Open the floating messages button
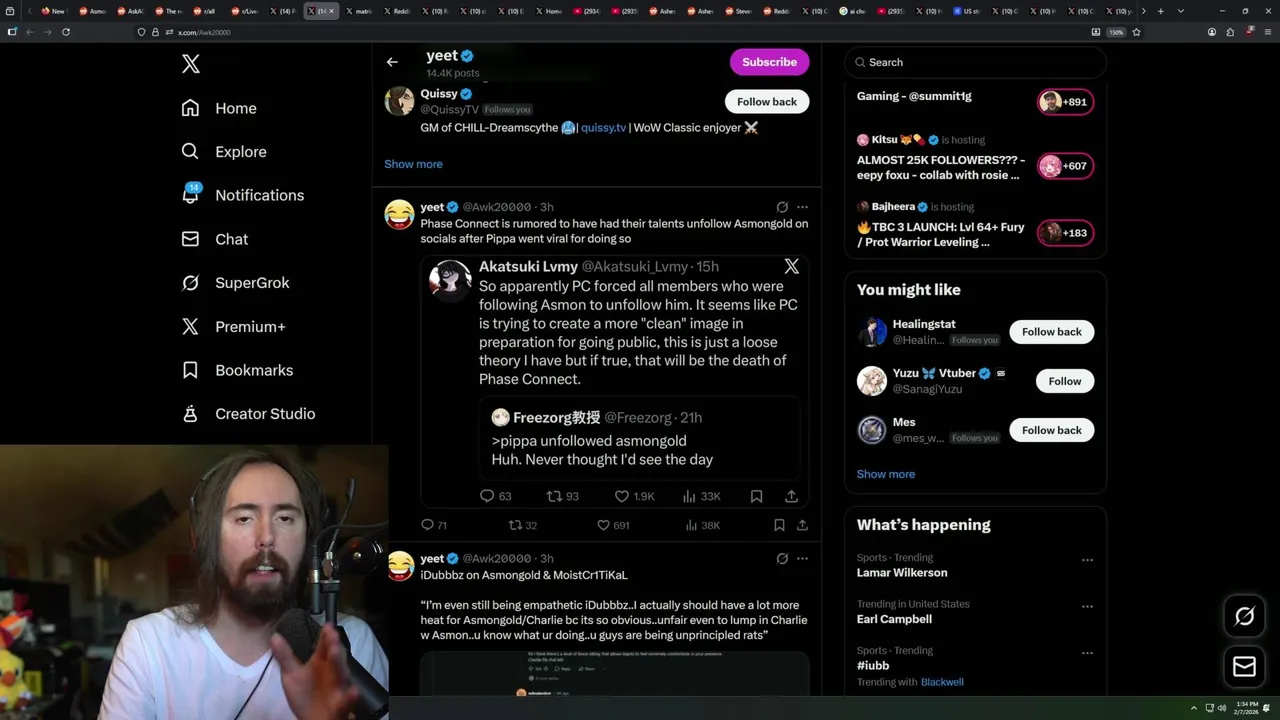 pyautogui.click(x=1244, y=667)
